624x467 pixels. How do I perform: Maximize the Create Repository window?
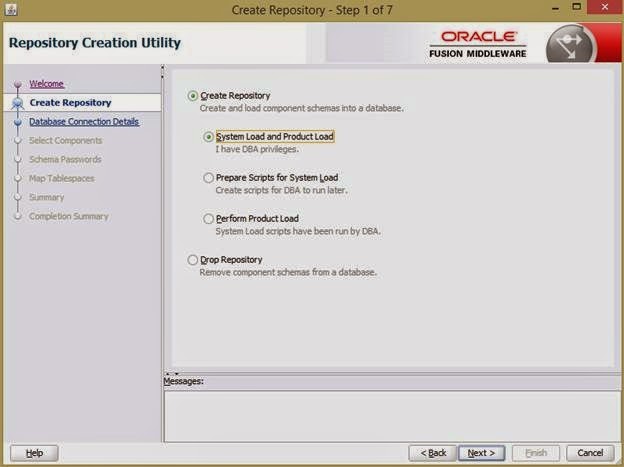click(x=576, y=7)
